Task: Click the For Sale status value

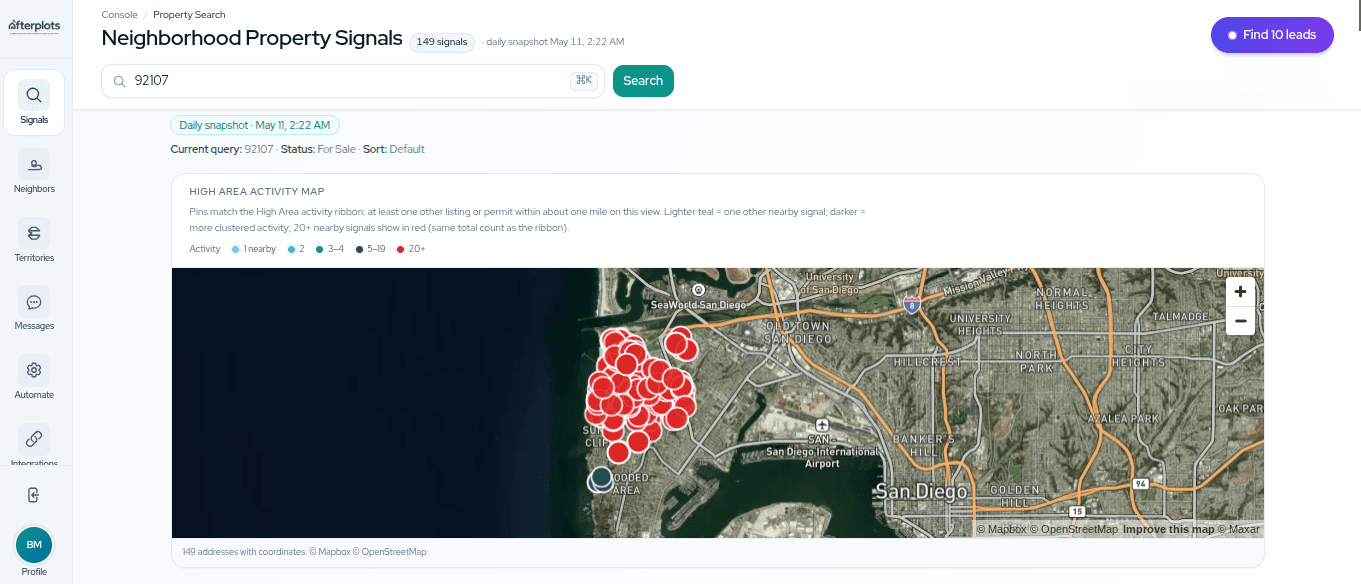Action: [x=336, y=149]
